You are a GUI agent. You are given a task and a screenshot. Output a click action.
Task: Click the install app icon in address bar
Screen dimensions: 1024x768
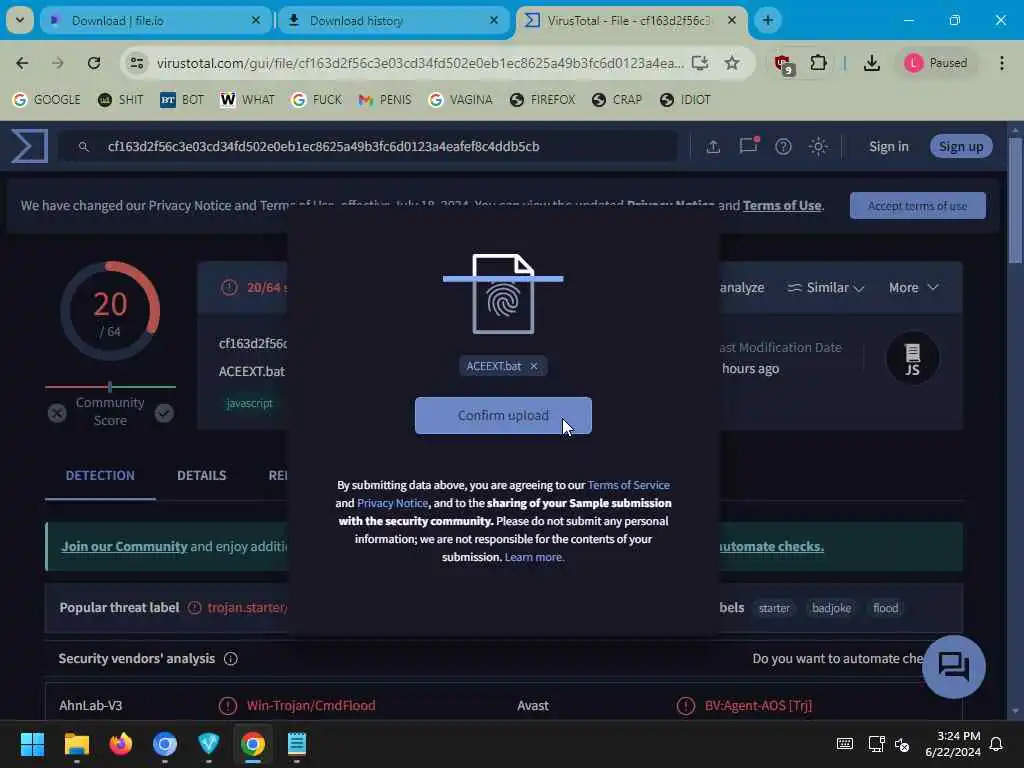(x=700, y=63)
